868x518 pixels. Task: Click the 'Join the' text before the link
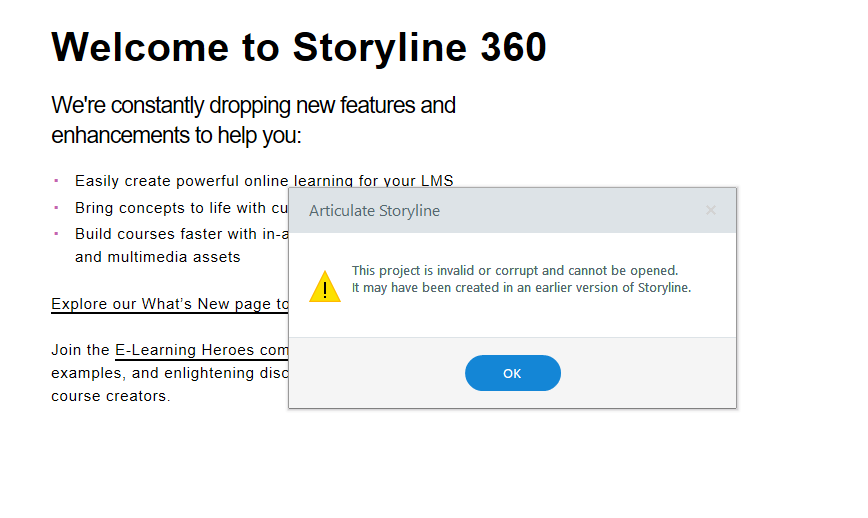tap(80, 350)
